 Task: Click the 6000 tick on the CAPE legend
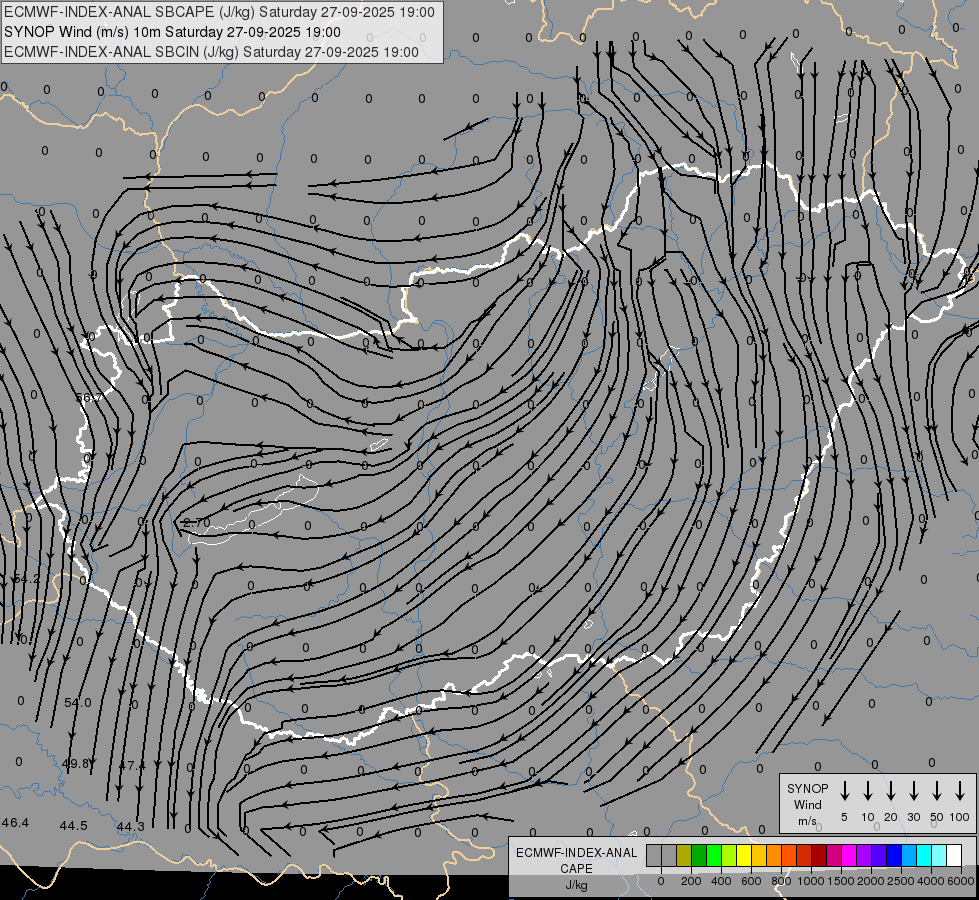pyautogui.click(x=961, y=881)
